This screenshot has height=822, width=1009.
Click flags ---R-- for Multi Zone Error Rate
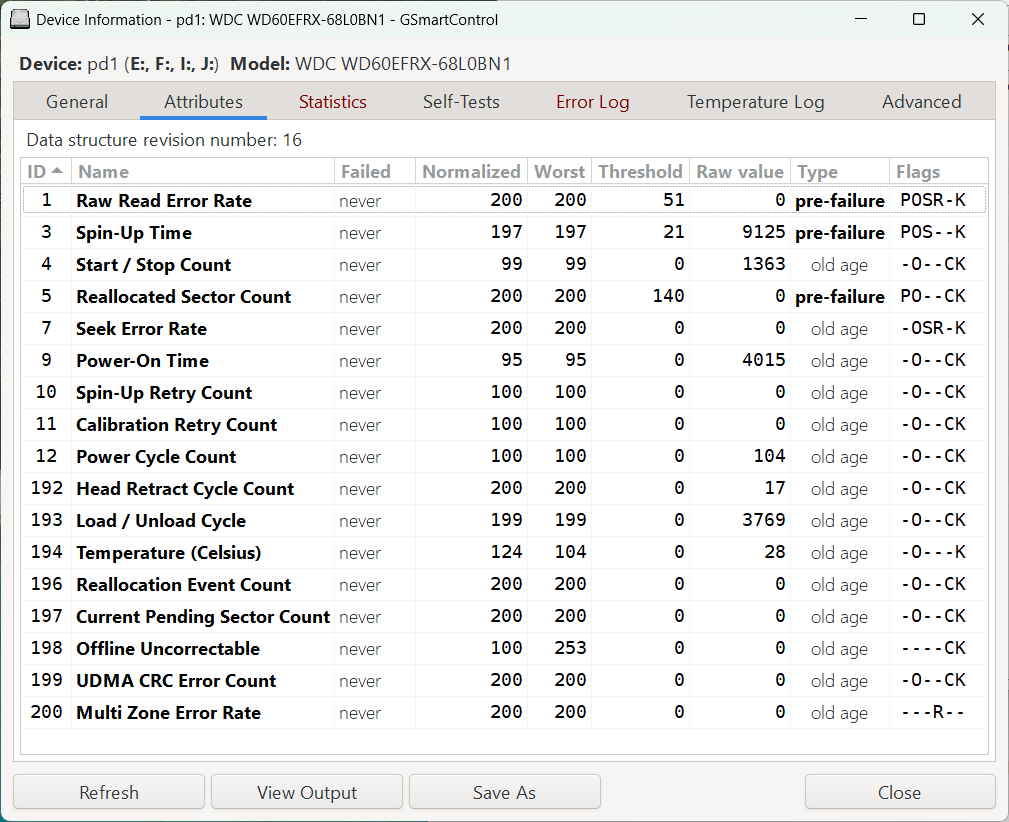tap(933, 712)
